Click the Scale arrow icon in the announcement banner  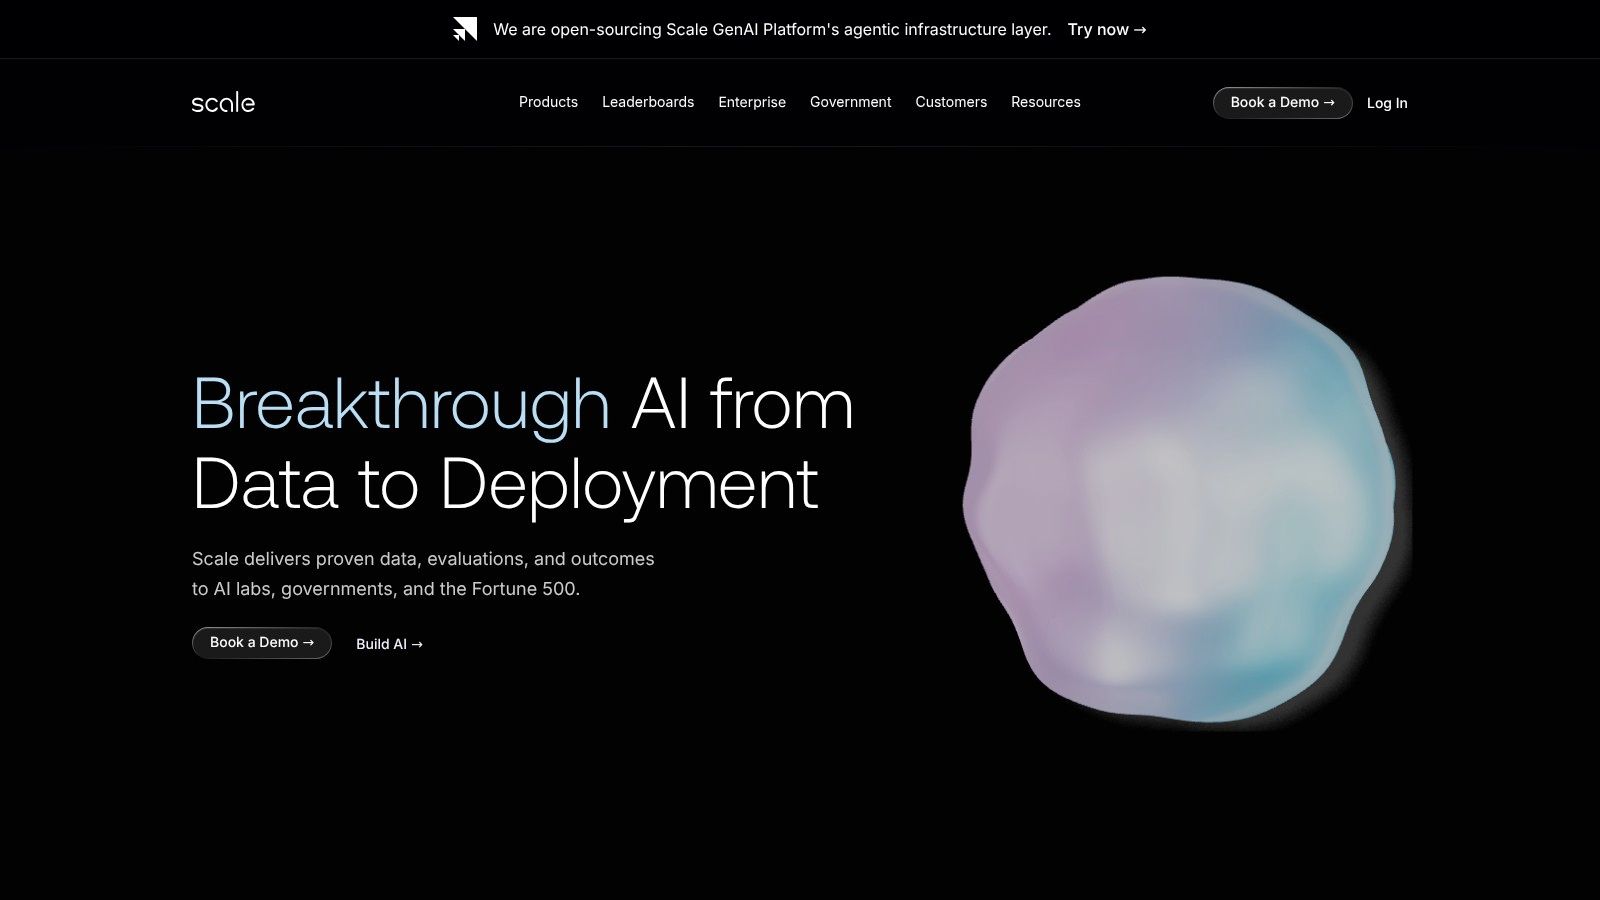pyautogui.click(x=465, y=29)
